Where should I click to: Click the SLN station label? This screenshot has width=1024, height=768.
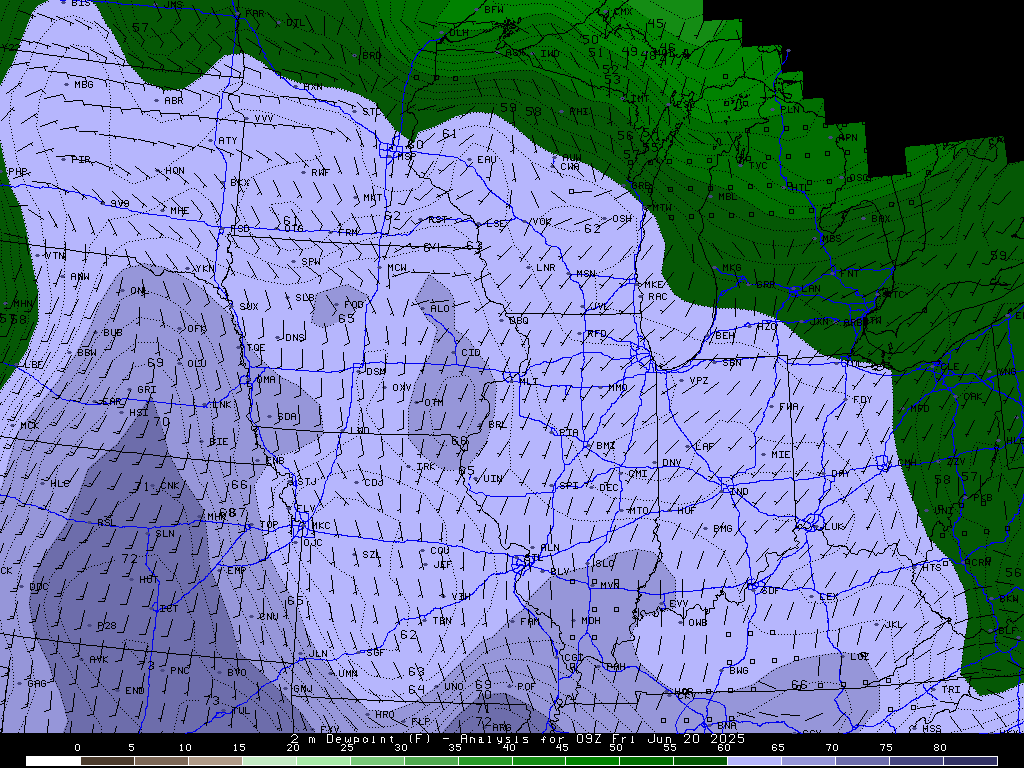coord(165,534)
